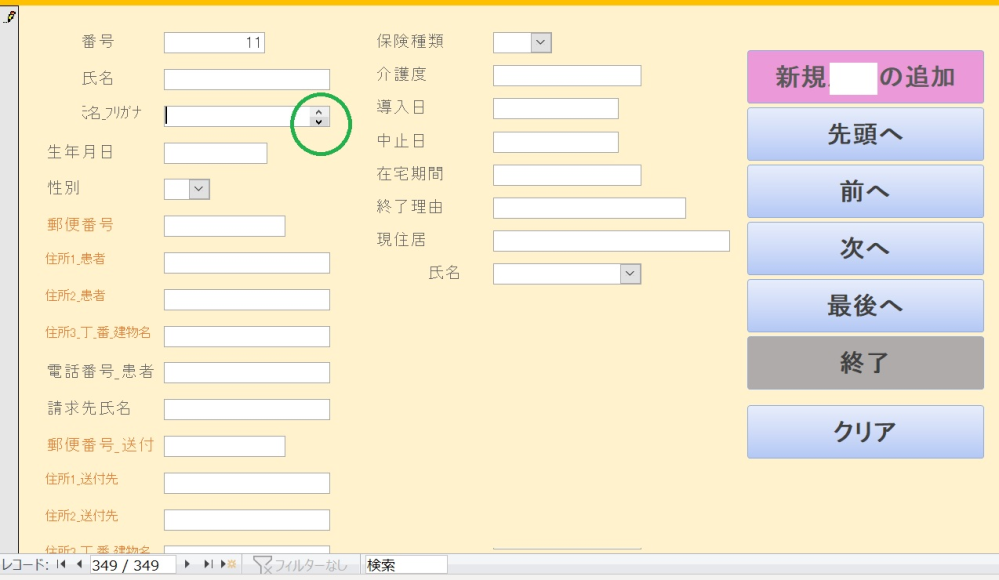
Task: Click into the 氏名 text field on the left
Action: pyautogui.click(x=247, y=80)
